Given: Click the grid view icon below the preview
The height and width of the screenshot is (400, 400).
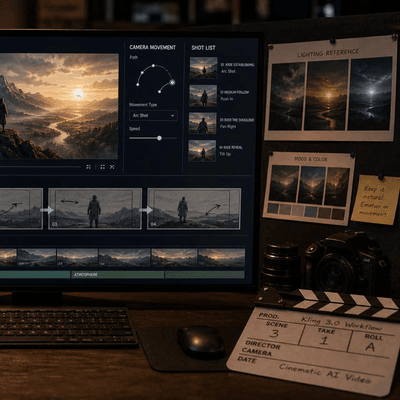Looking at the screenshot, I should pyautogui.click(x=103, y=167).
